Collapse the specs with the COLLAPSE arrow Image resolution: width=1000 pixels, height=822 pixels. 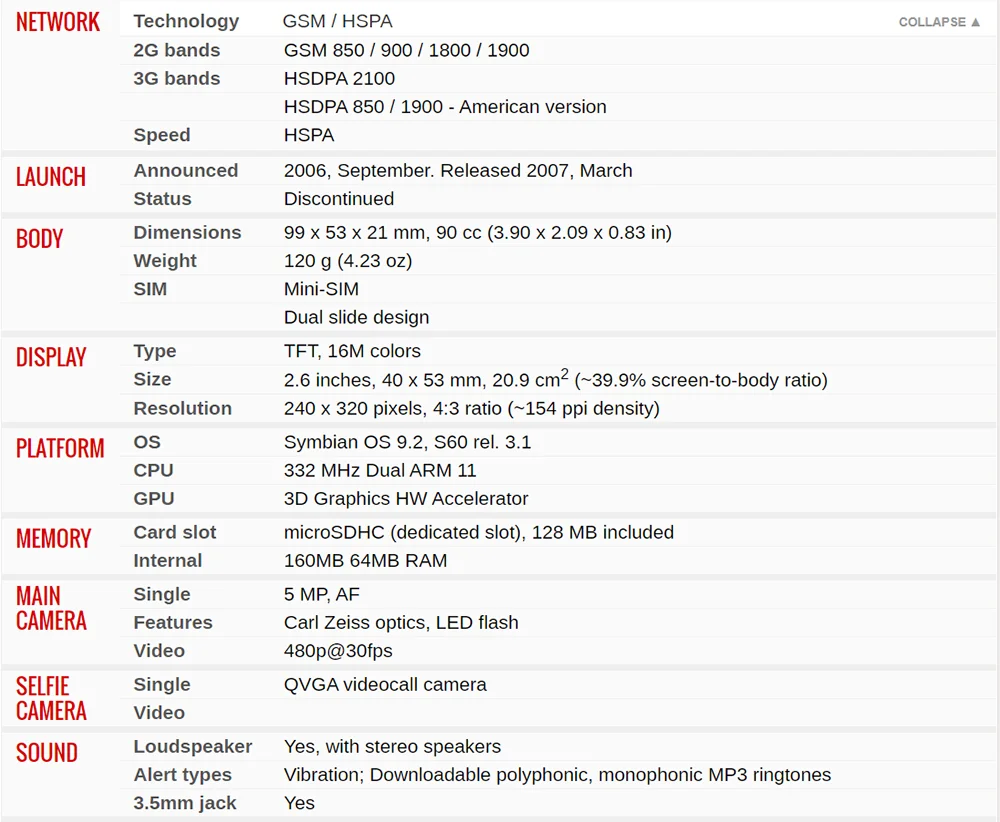tap(939, 22)
